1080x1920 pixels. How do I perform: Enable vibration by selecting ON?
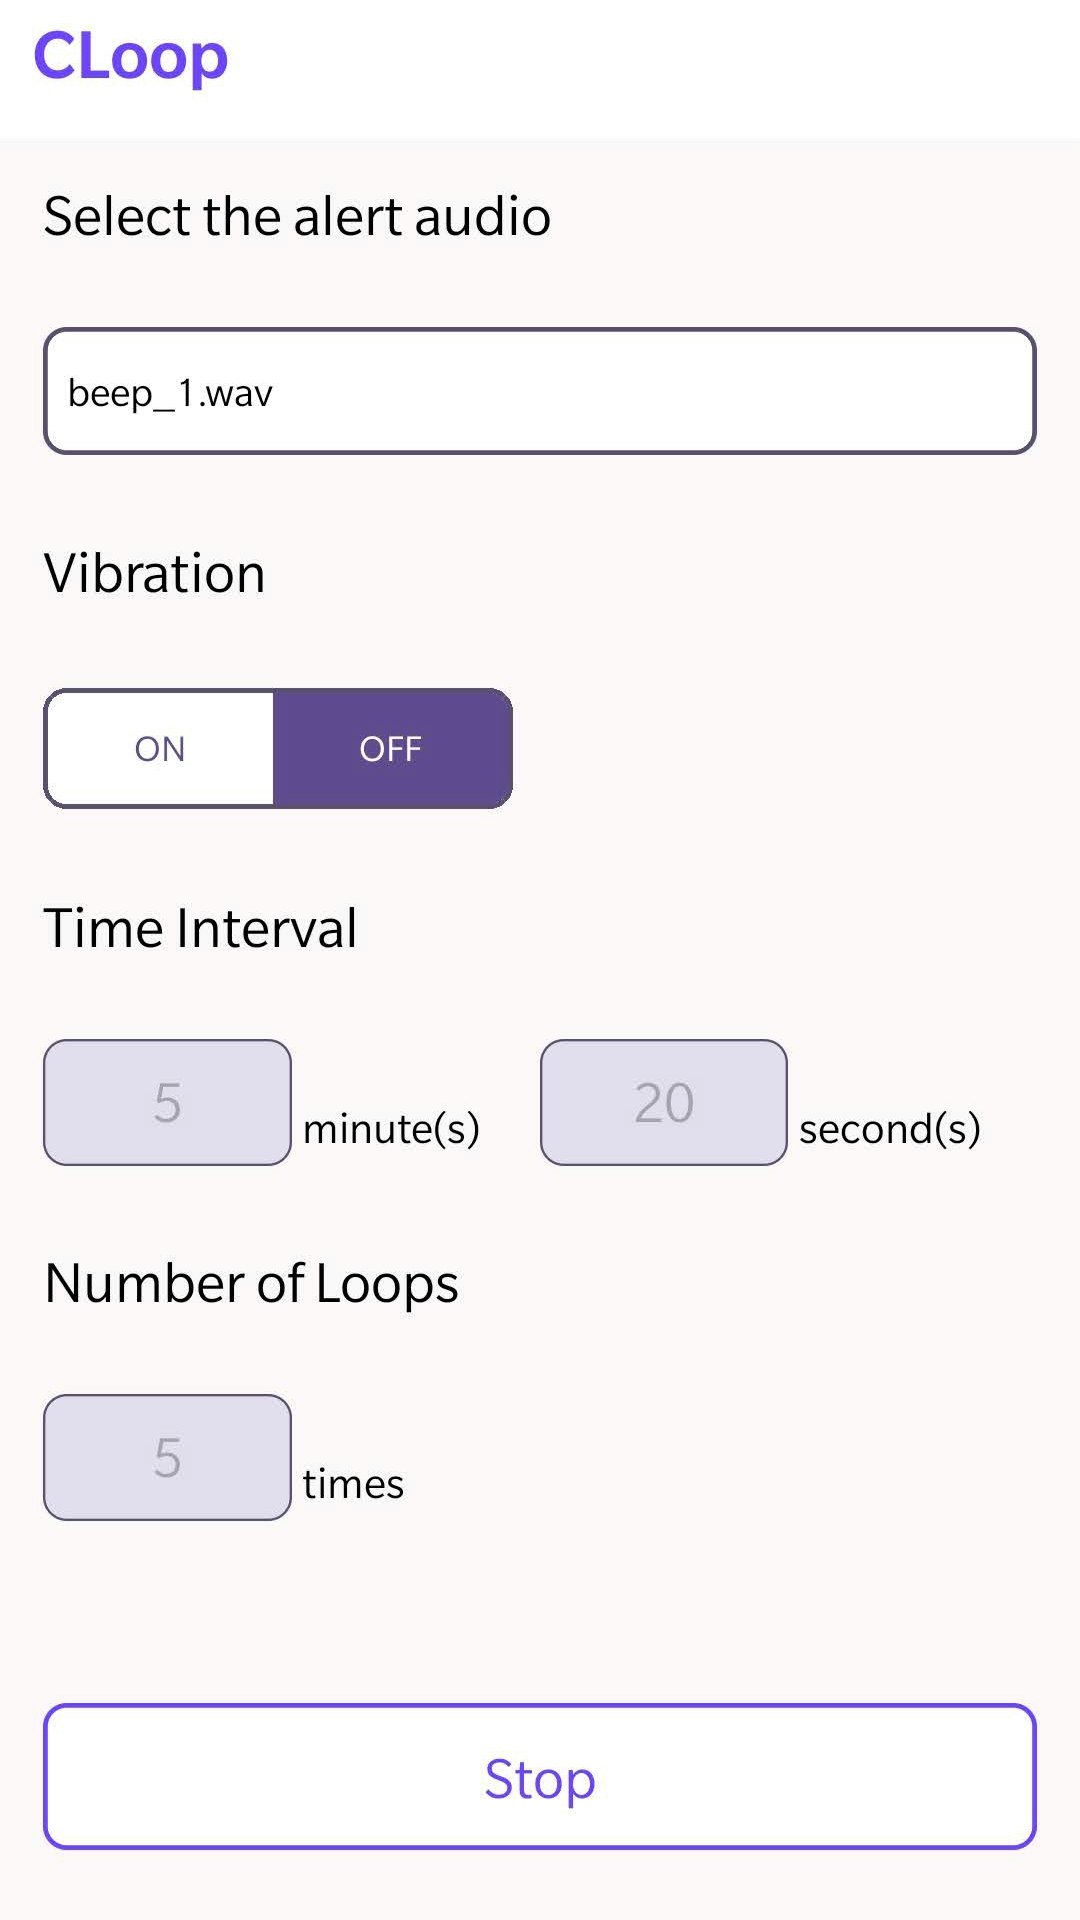[158, 748]
